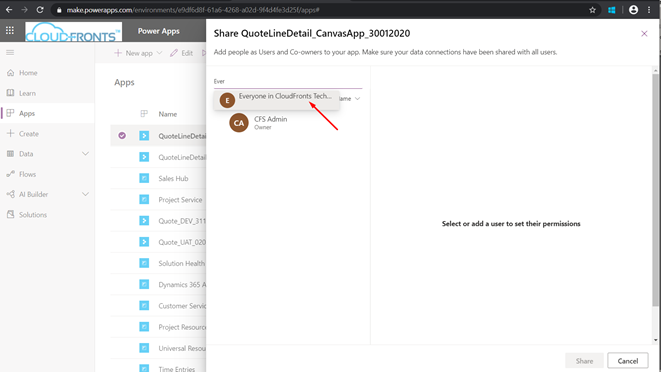Viewport: 661px width, 372px height.
Task: Click the Solution Health app icon
Action: (x=144, y=263)
